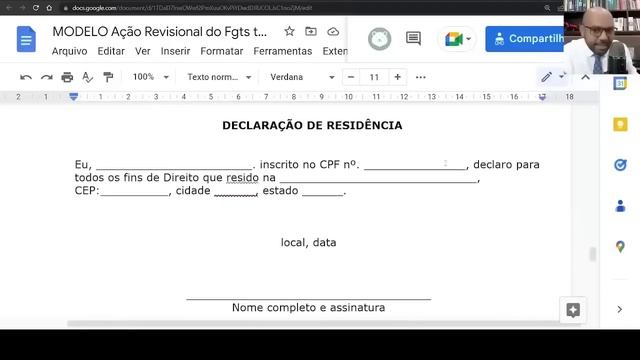Open Google Tasks in side panel

click(620, 165)
